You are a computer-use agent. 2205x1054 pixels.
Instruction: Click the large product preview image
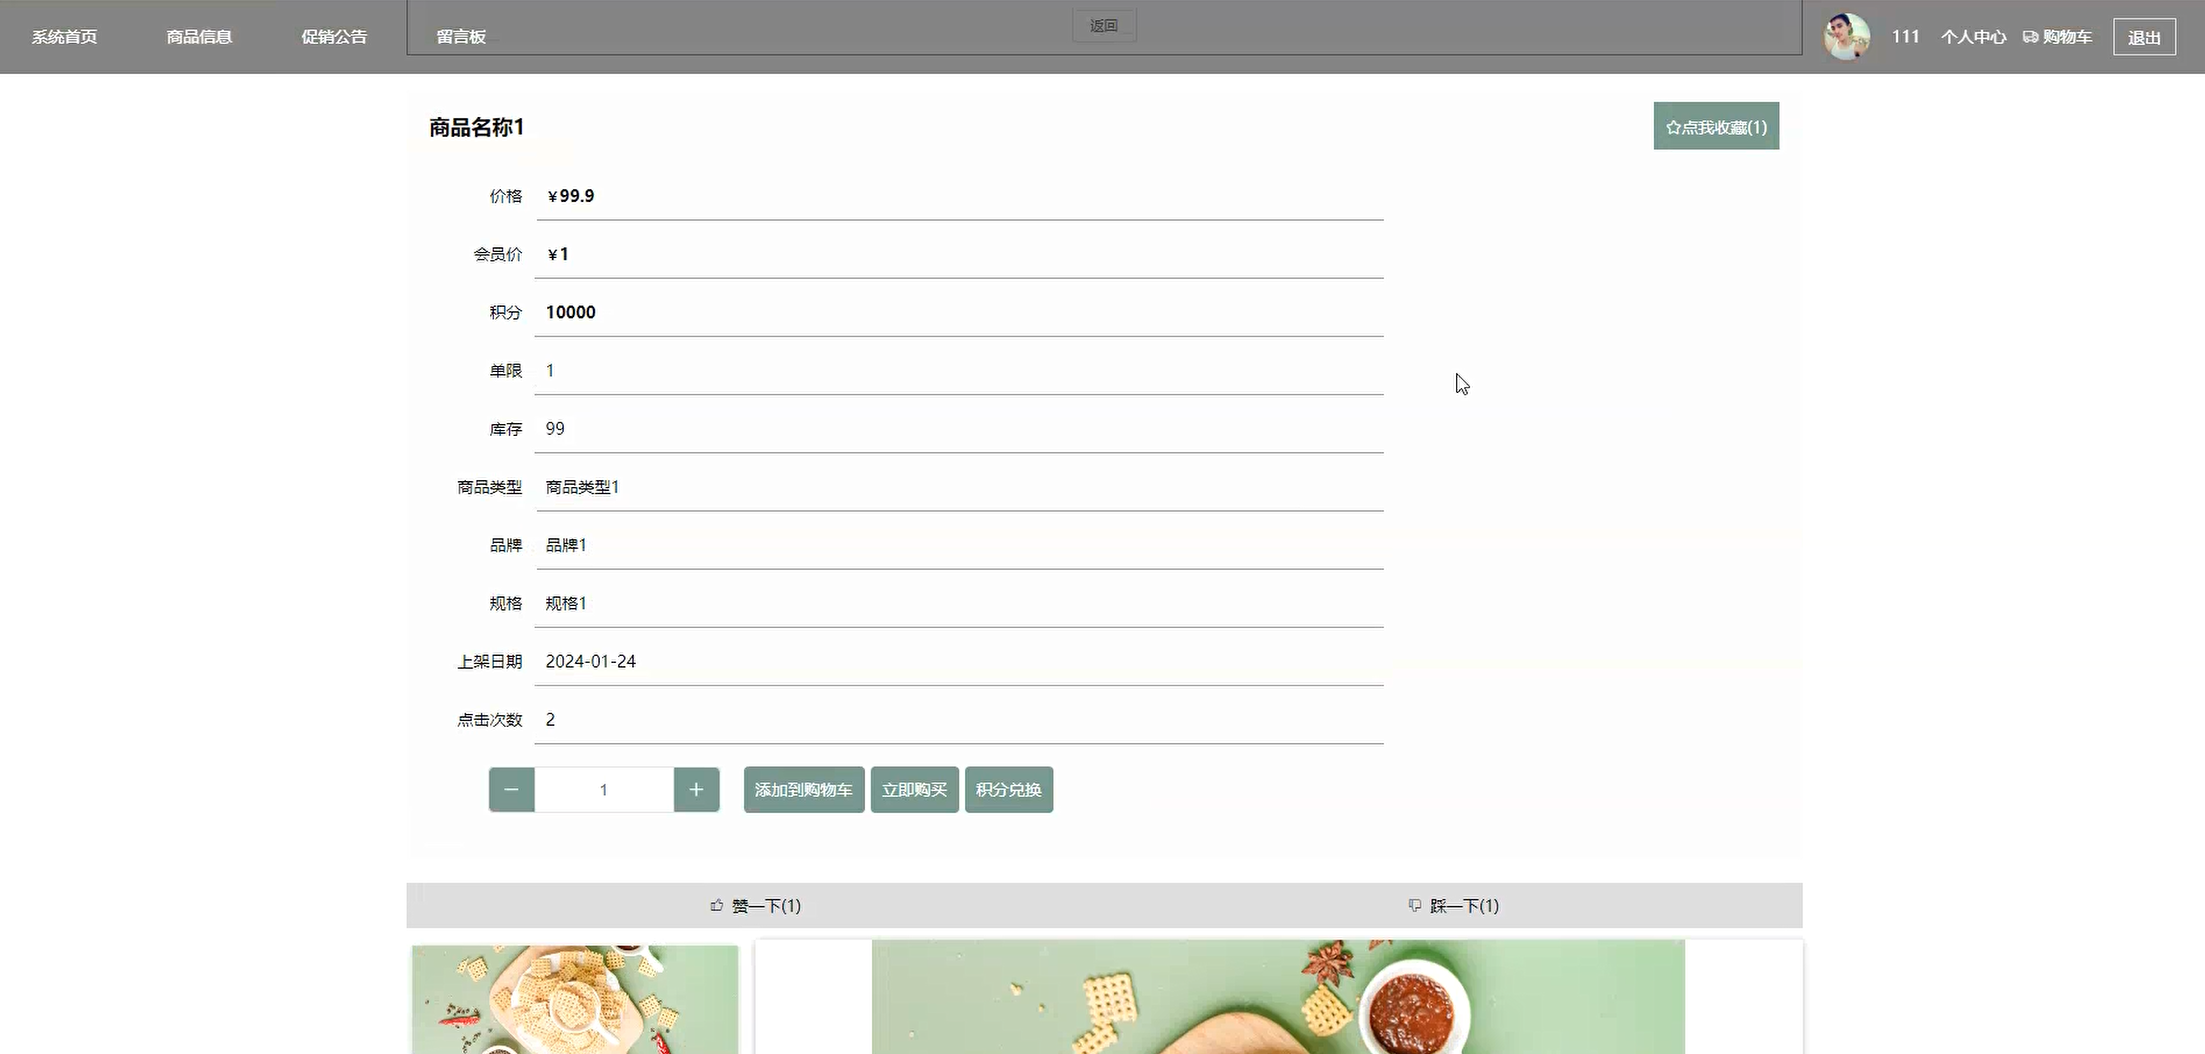click(x=1278, y=997)
